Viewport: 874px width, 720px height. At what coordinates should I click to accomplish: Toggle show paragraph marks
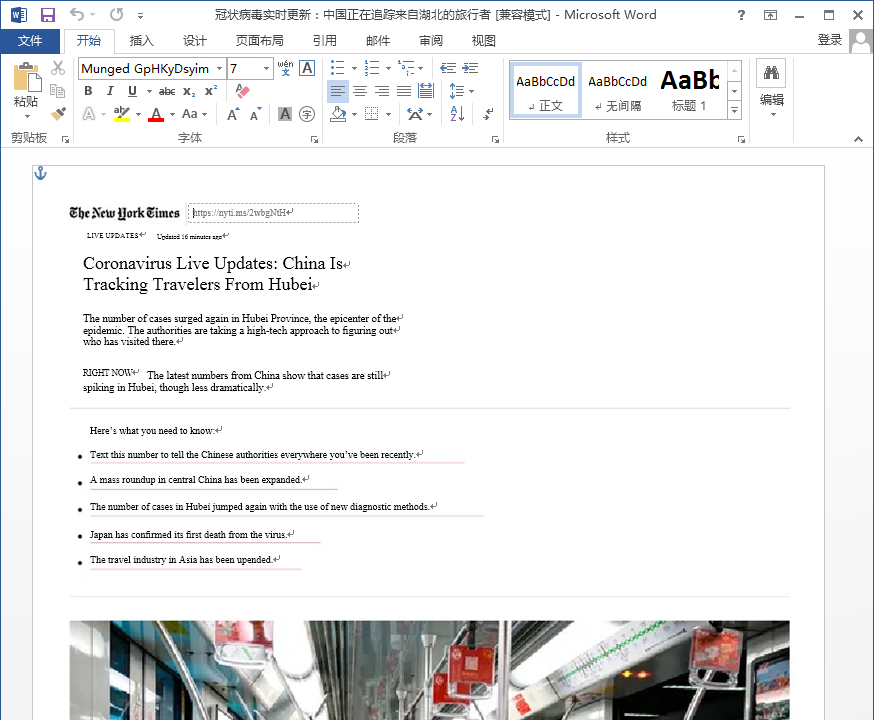coord(488,114)
